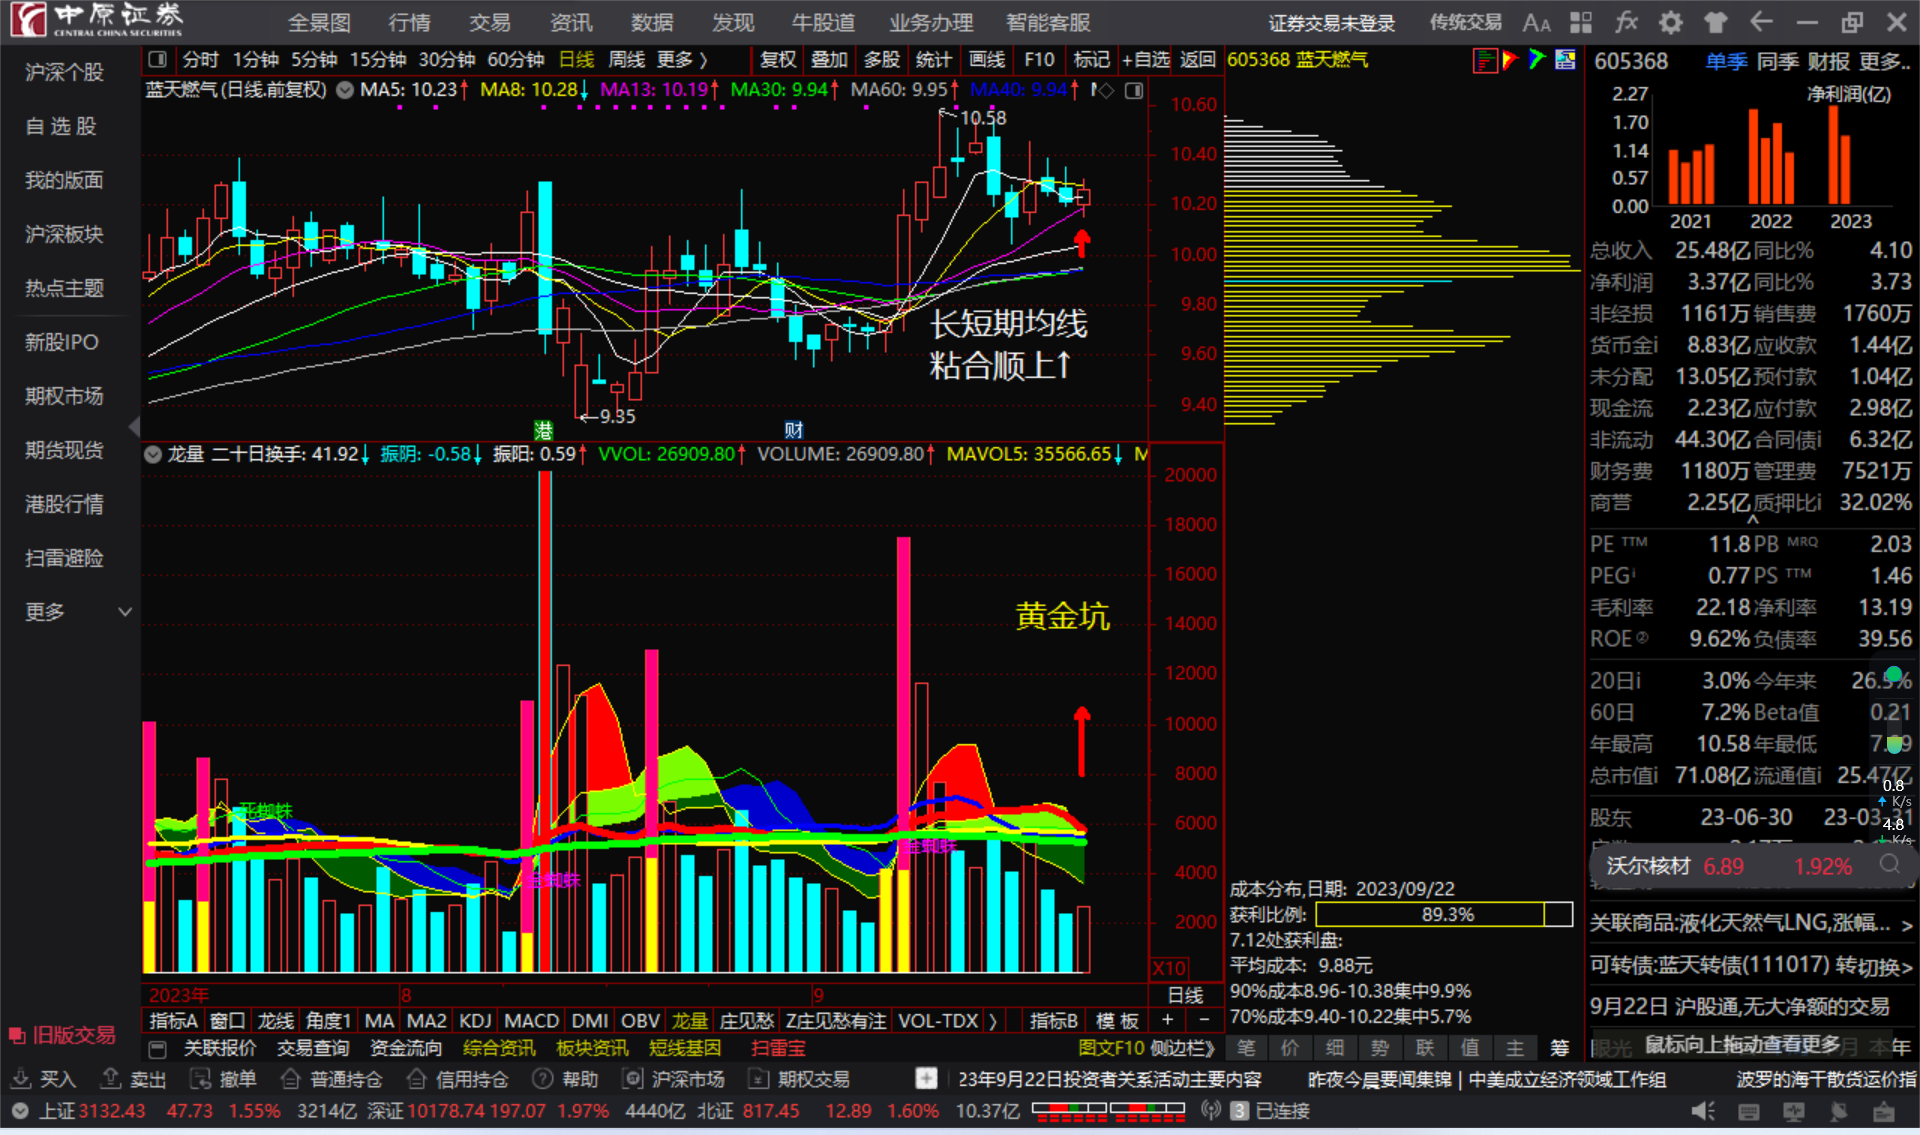Switch to the MACD indicator tab
The width and height of the screenshot is (1920, 1135).
click(531, 1021)
